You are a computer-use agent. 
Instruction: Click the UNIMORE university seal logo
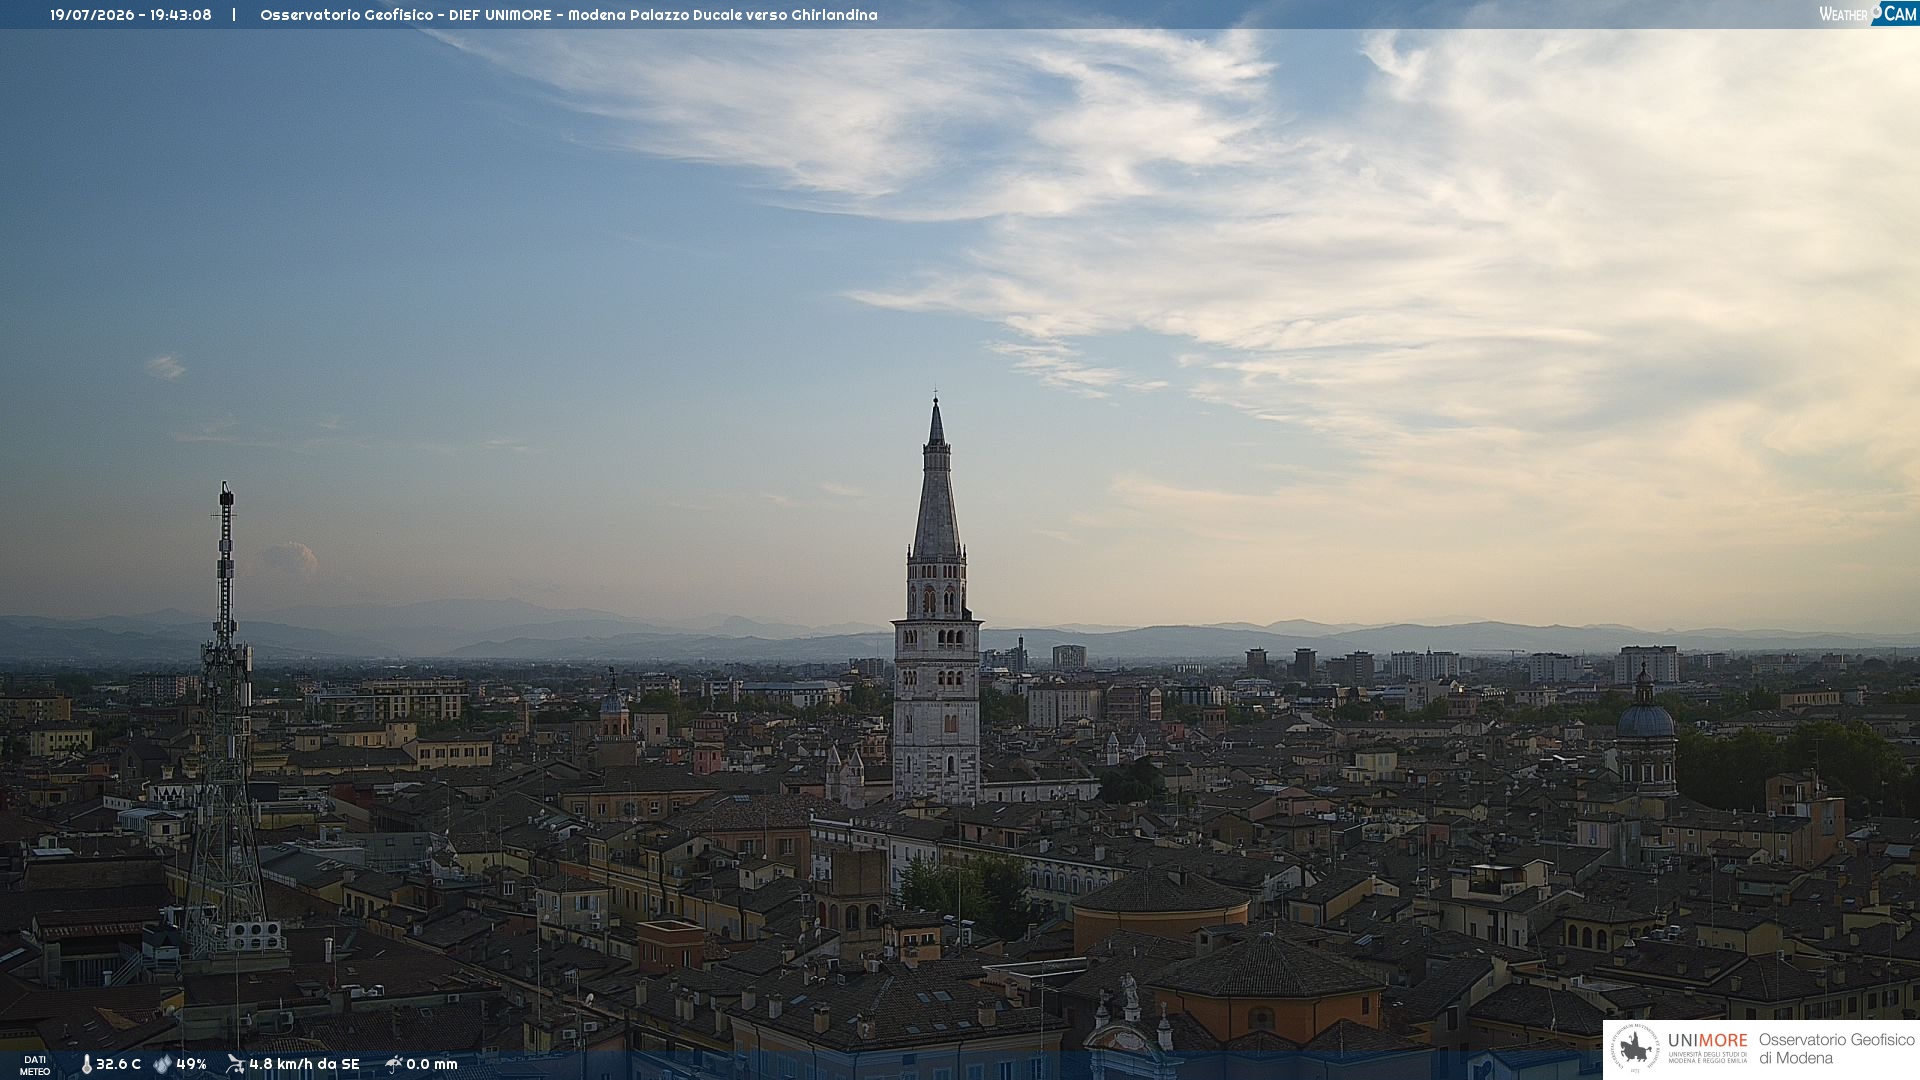tap(1635, 1049)
